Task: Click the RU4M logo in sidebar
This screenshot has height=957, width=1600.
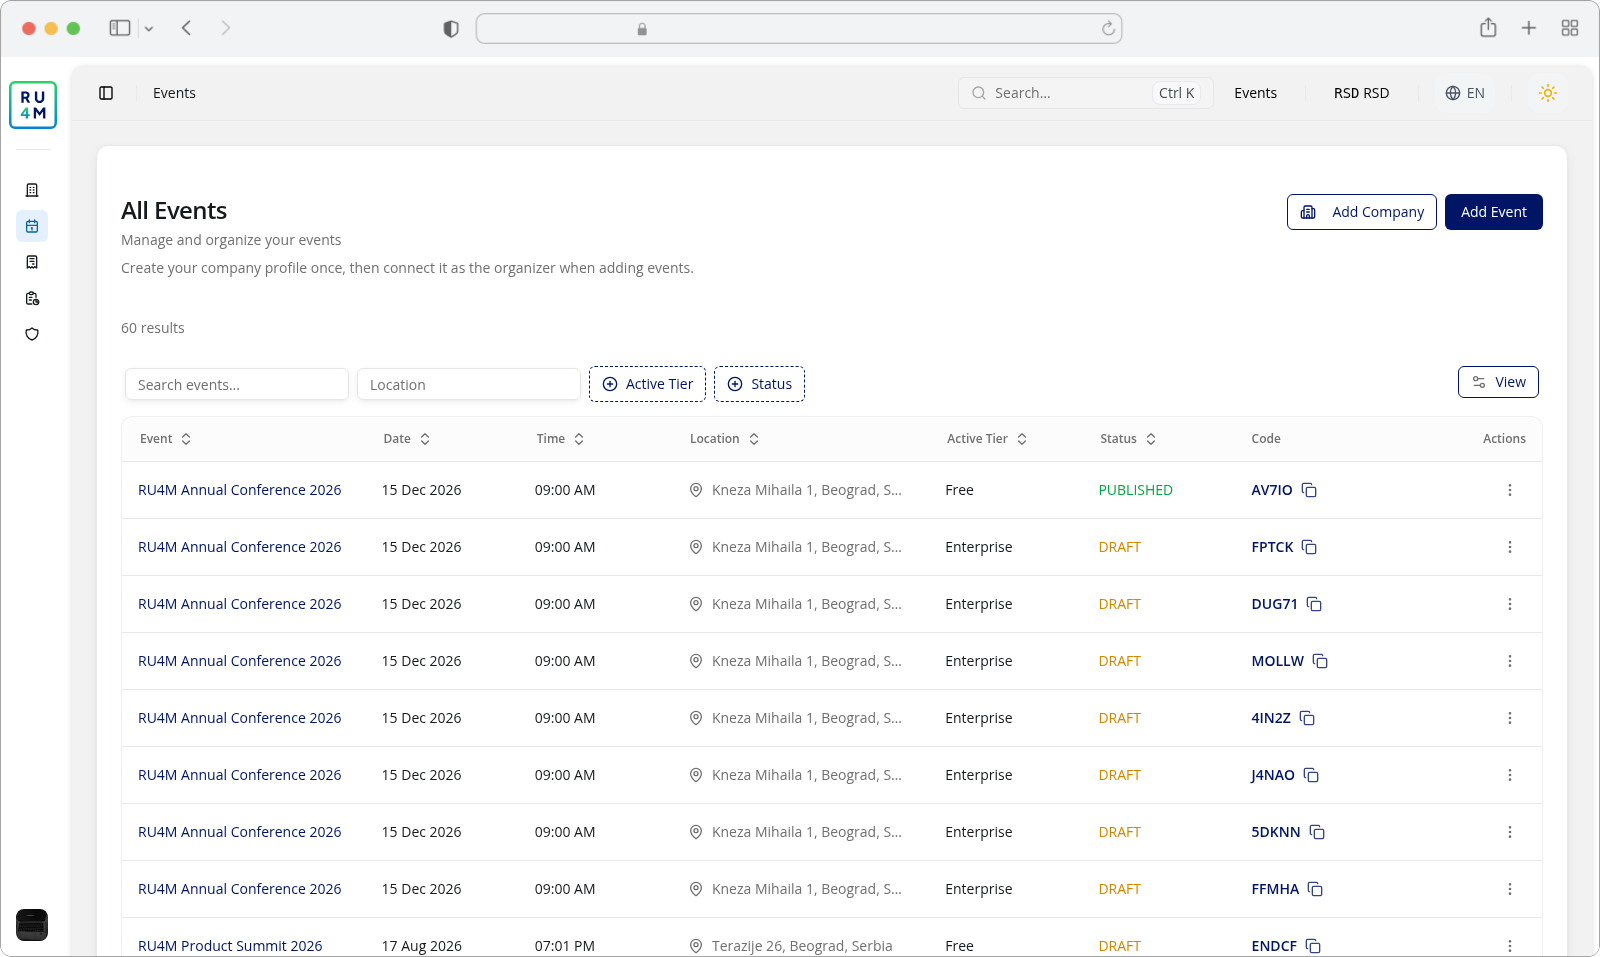Action: click(33, 105)
